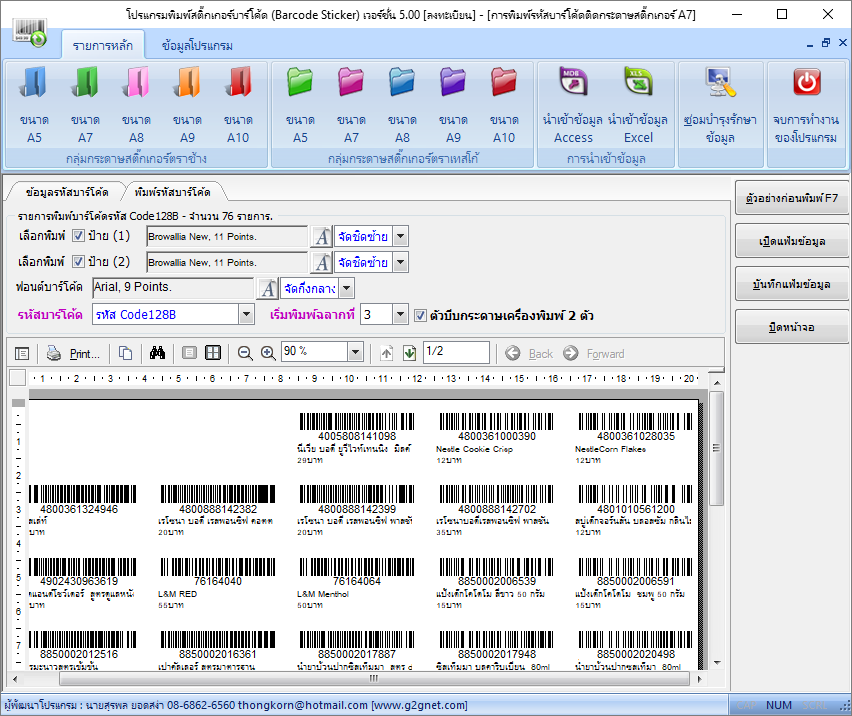
Task: Click the preview vertical scrollbar thumb
Action: [717, 449]
